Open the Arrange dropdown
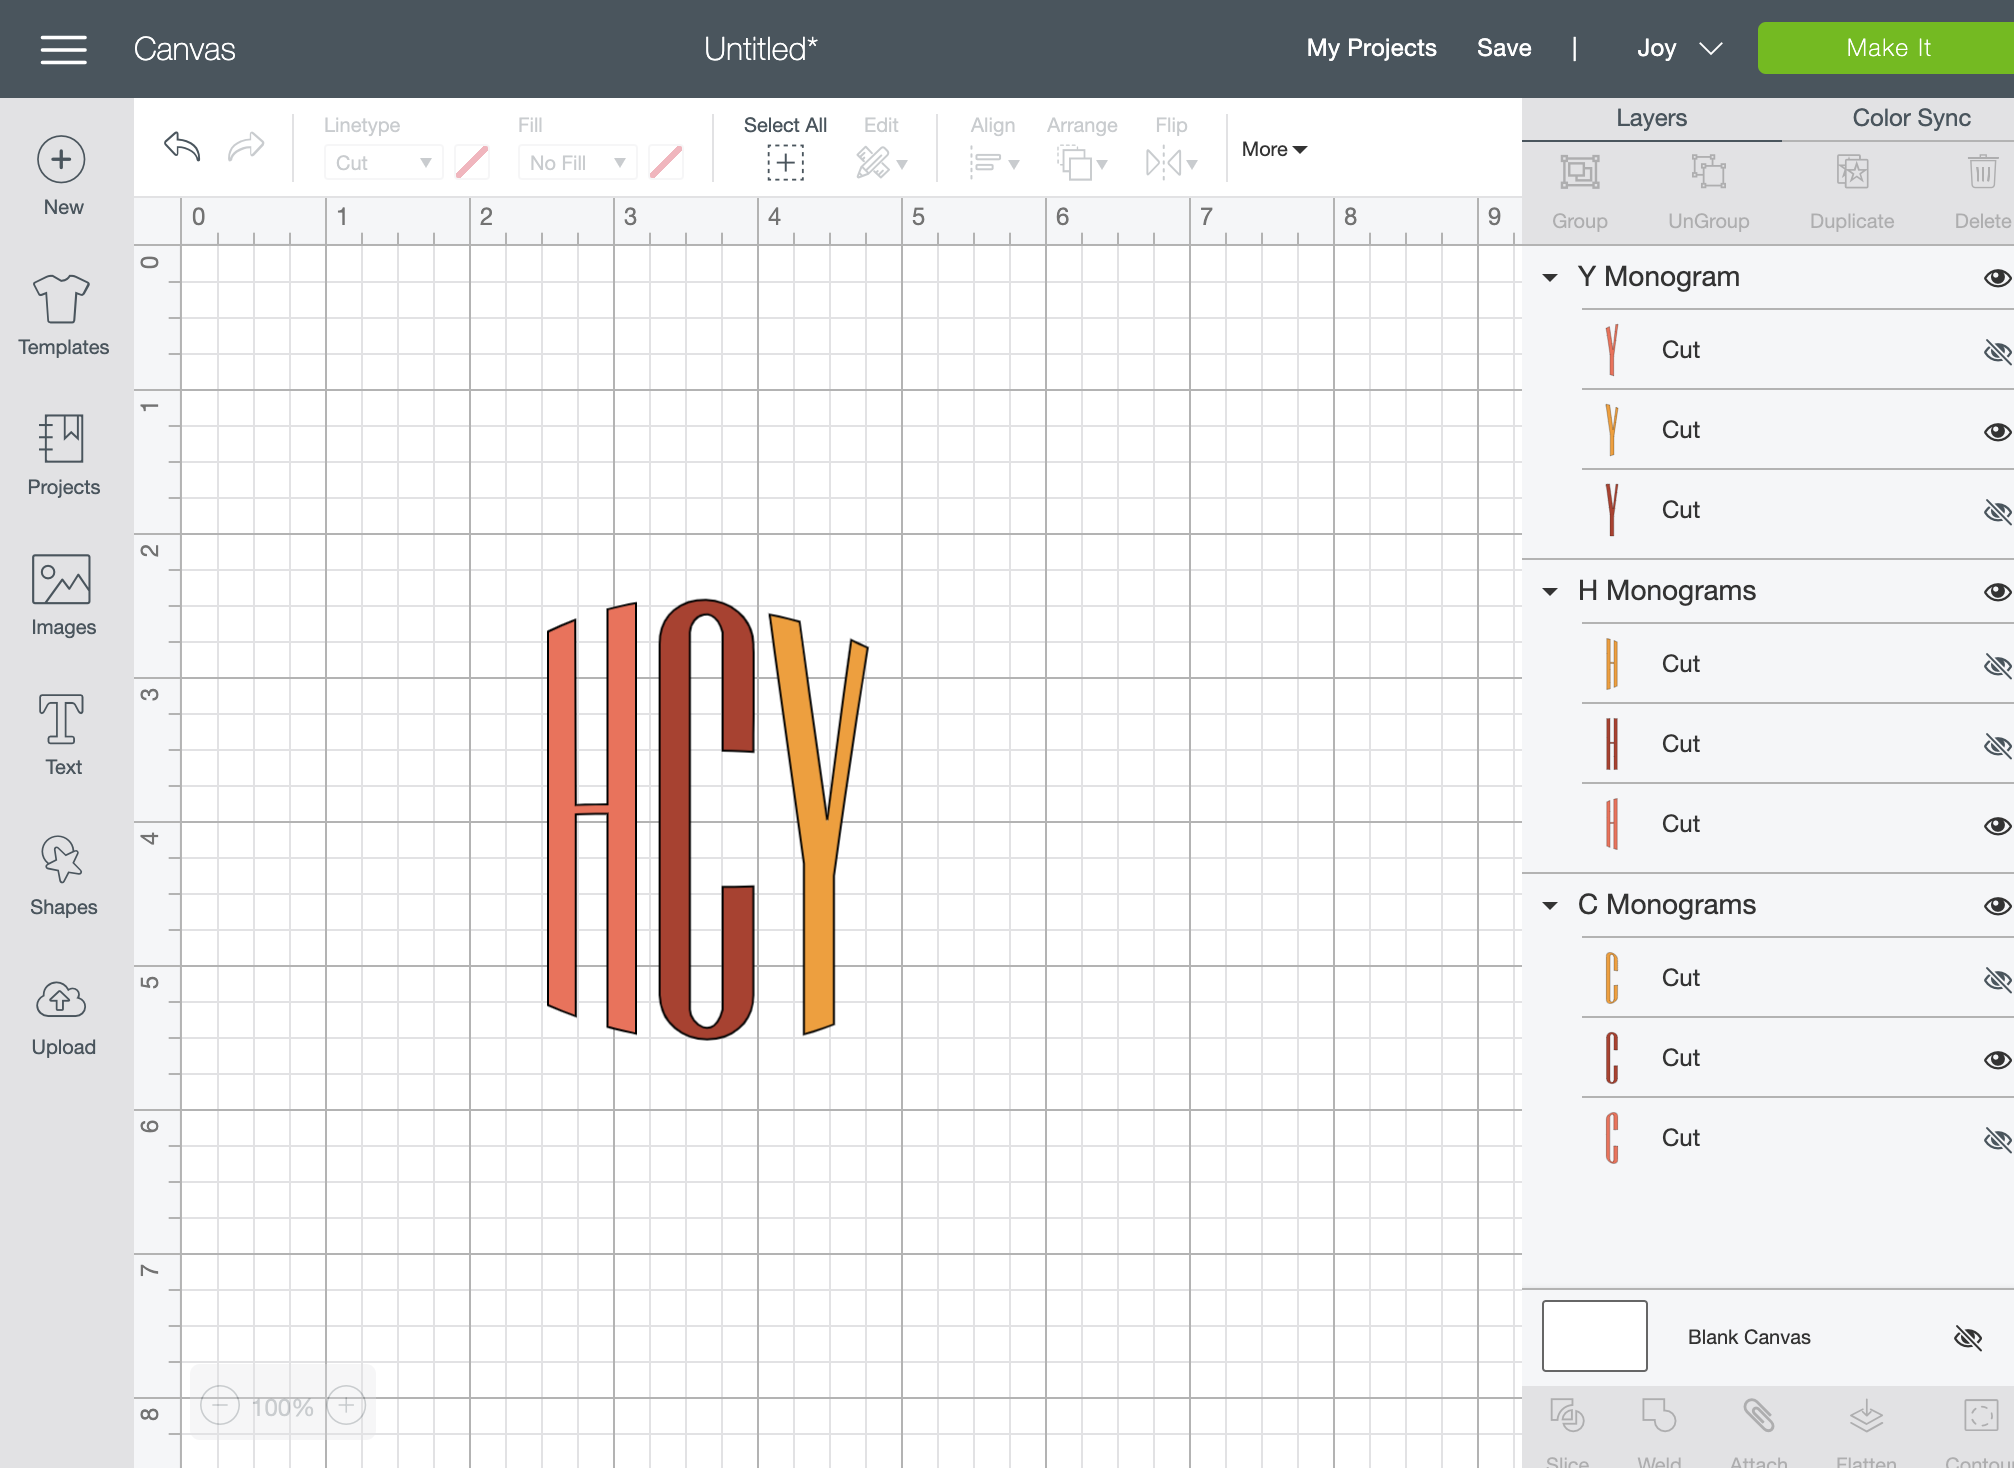Image resolution: width=2014 pixels, height=1468 pixels. coord(1082,162)
